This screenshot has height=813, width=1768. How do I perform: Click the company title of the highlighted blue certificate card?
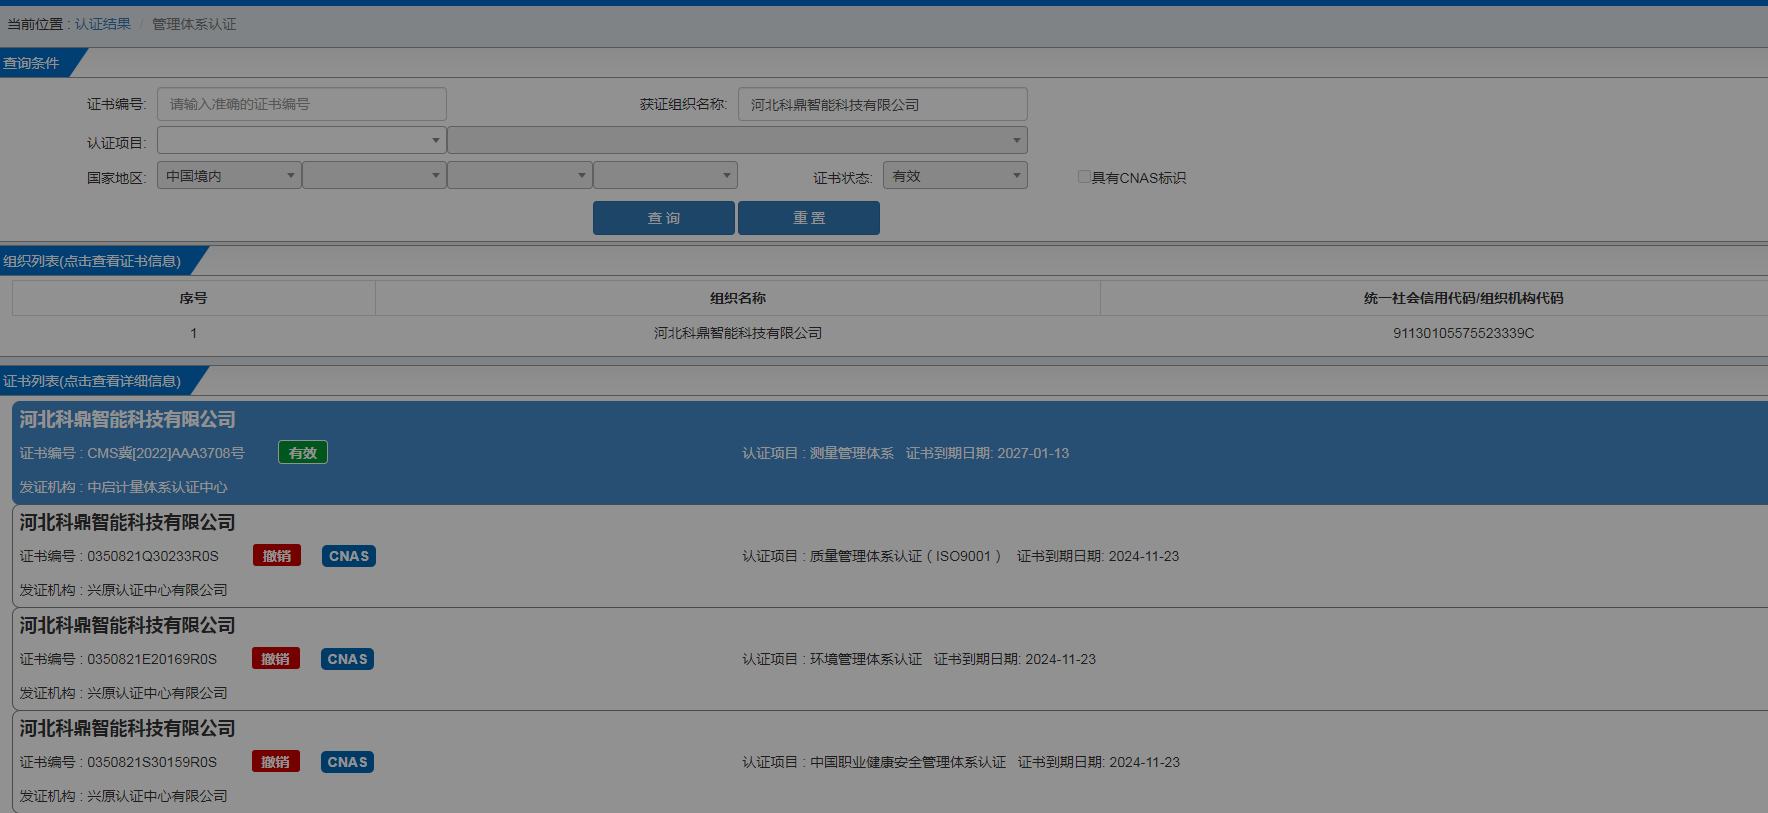click(128, 419)
